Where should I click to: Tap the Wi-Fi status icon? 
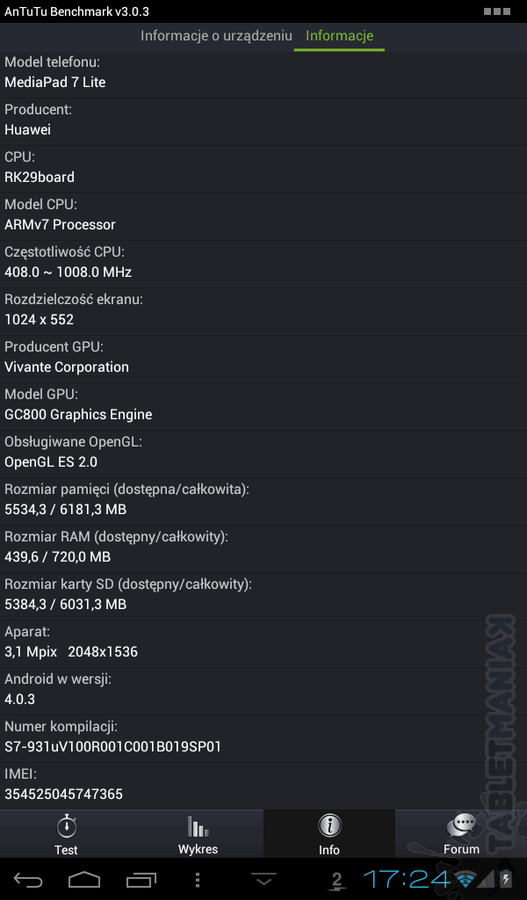(466, 879)
